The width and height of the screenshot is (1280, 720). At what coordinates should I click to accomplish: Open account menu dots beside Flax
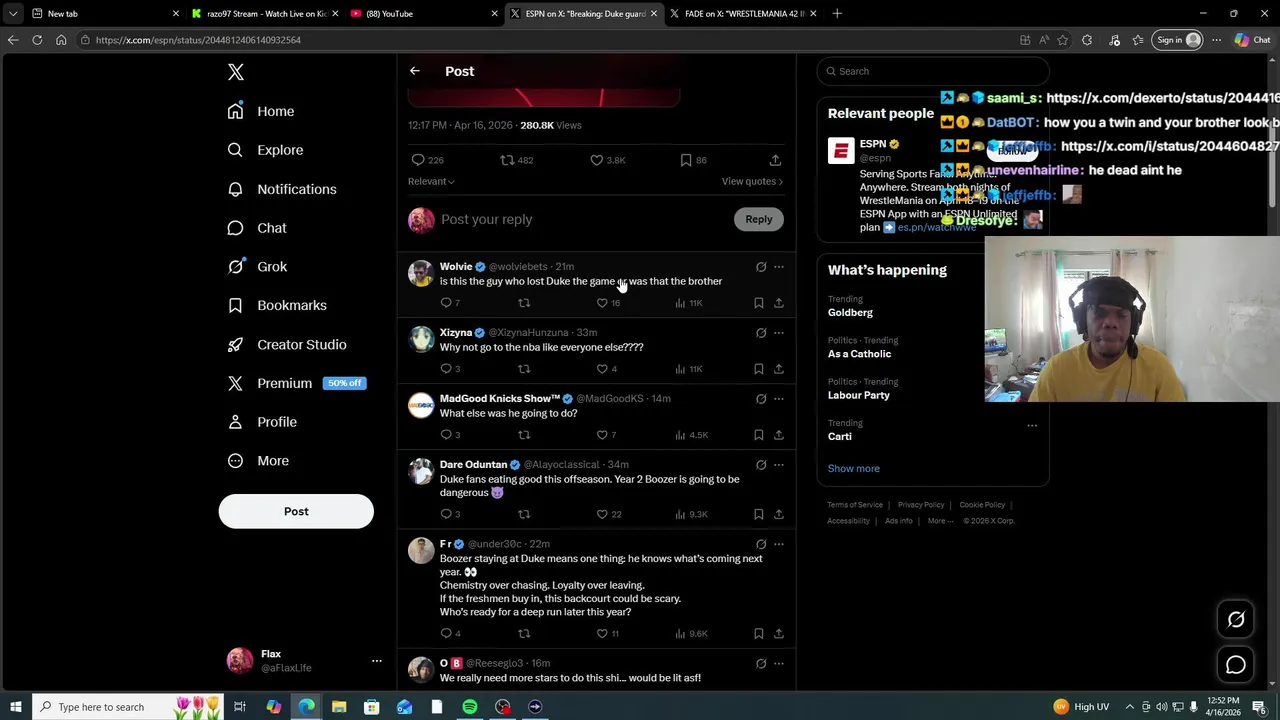(377, 661)
